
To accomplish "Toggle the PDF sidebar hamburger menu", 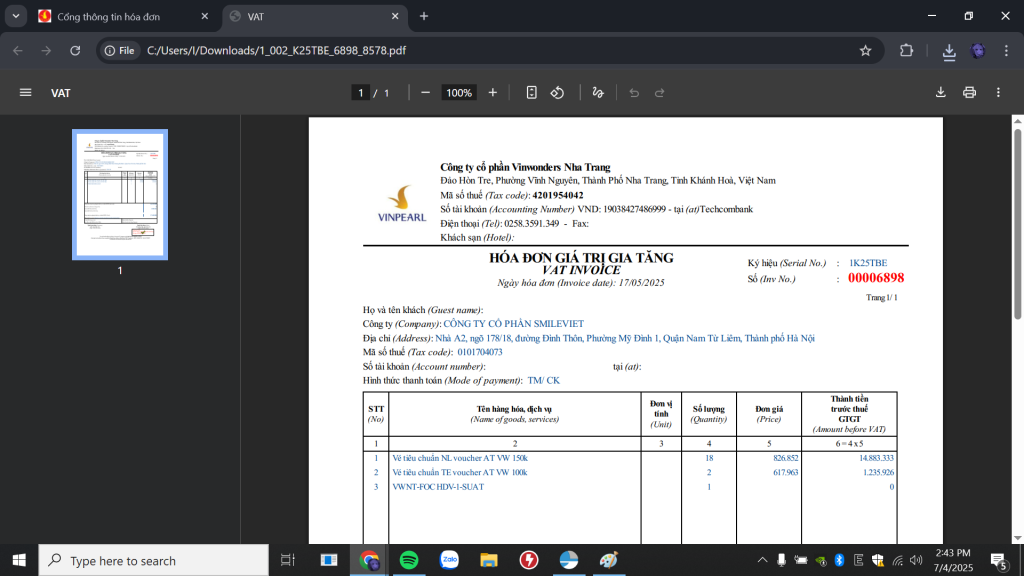I will click(25, 93).
